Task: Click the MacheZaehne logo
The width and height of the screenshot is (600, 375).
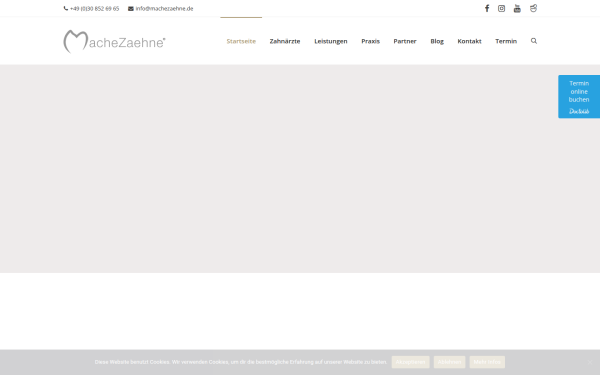Action: [114, 41]
